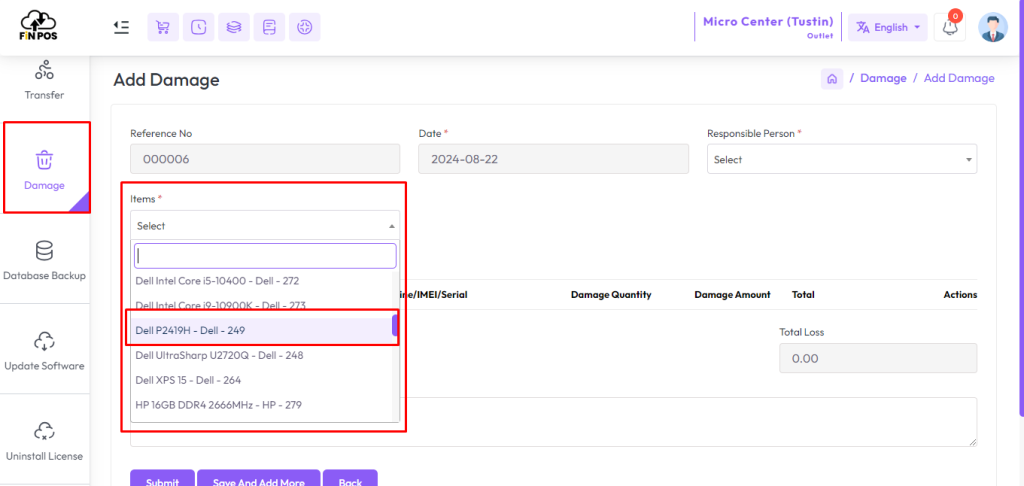Click the Actions column header
The image size is (1024, 486).
pos(960,295)
